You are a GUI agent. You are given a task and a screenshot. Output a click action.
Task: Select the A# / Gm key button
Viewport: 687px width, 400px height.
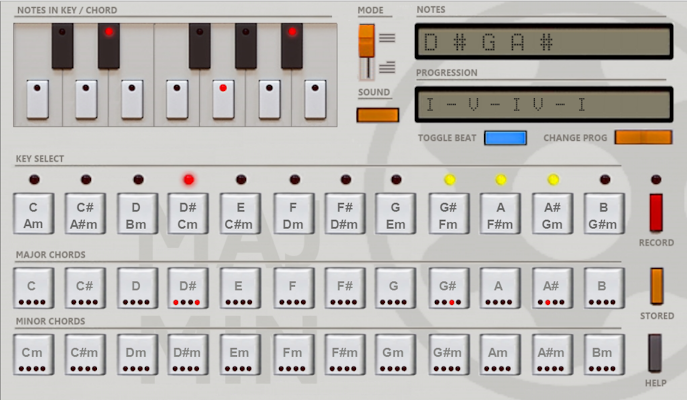pos(552,214)
